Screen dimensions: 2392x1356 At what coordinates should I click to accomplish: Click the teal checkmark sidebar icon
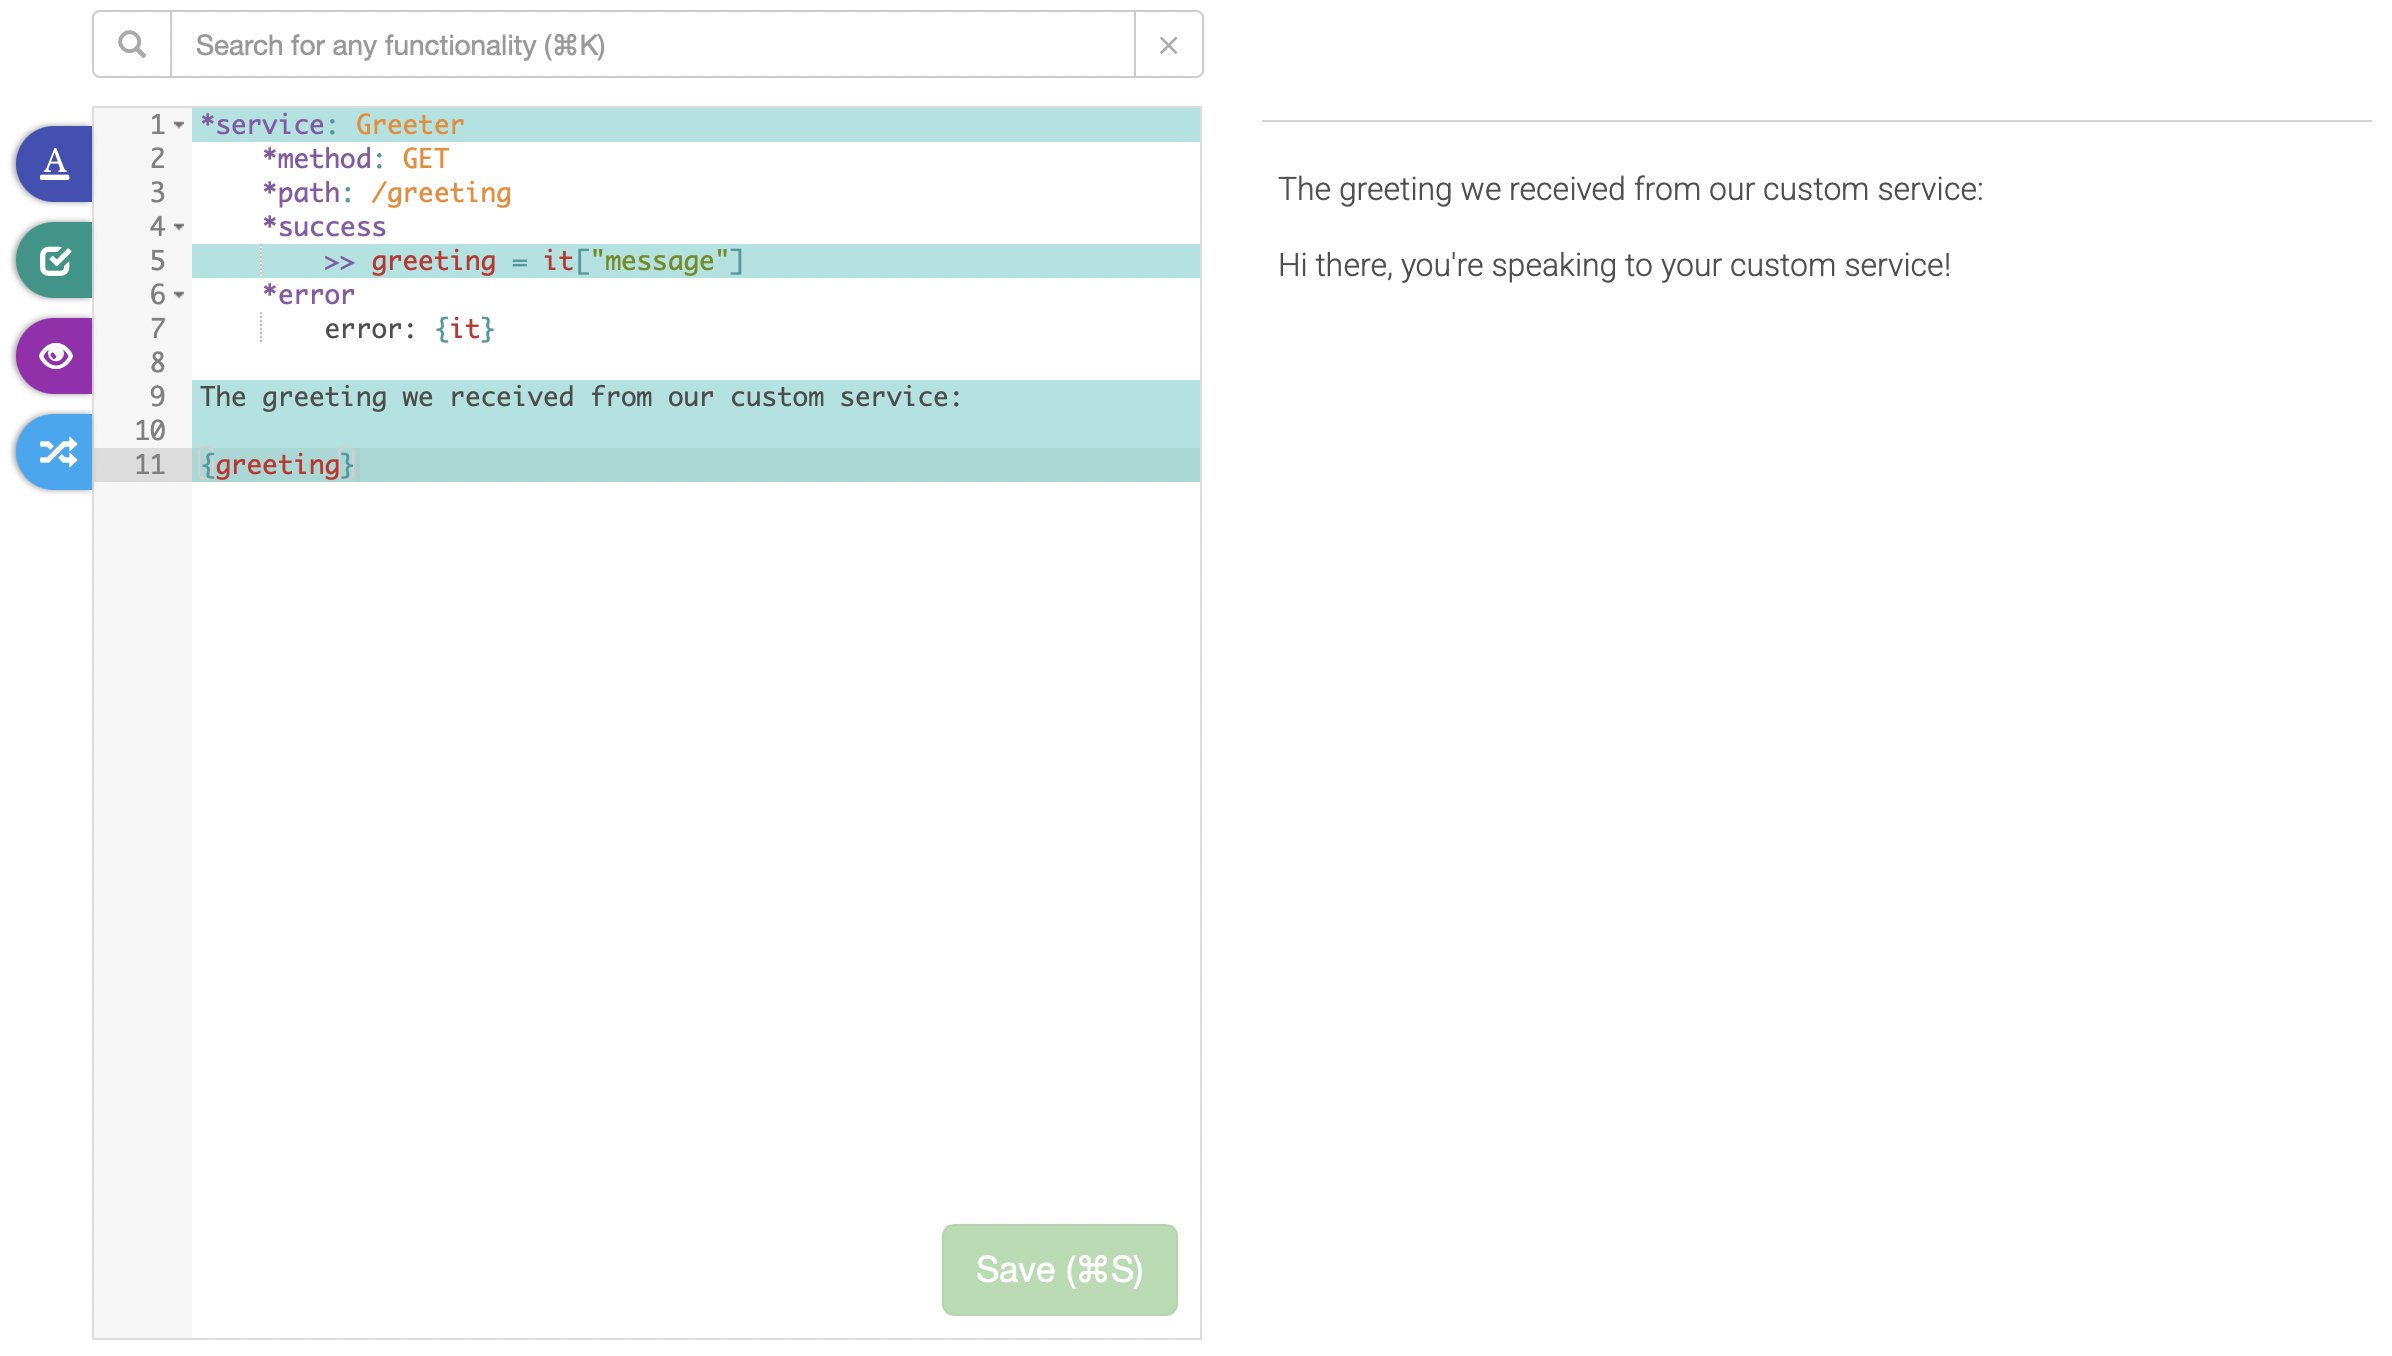pyautogui.click(x=54, y=259)
